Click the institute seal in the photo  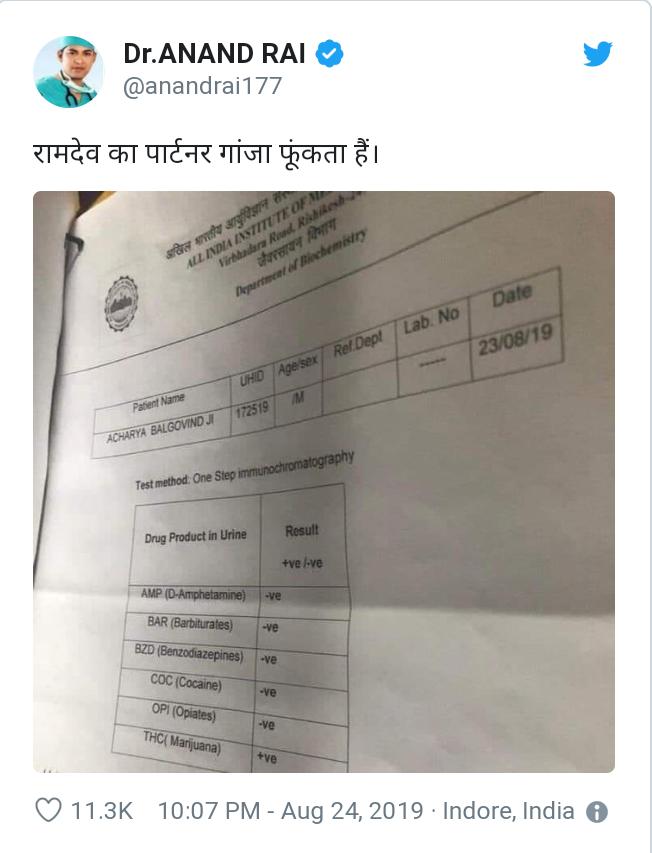coord(121,304)
